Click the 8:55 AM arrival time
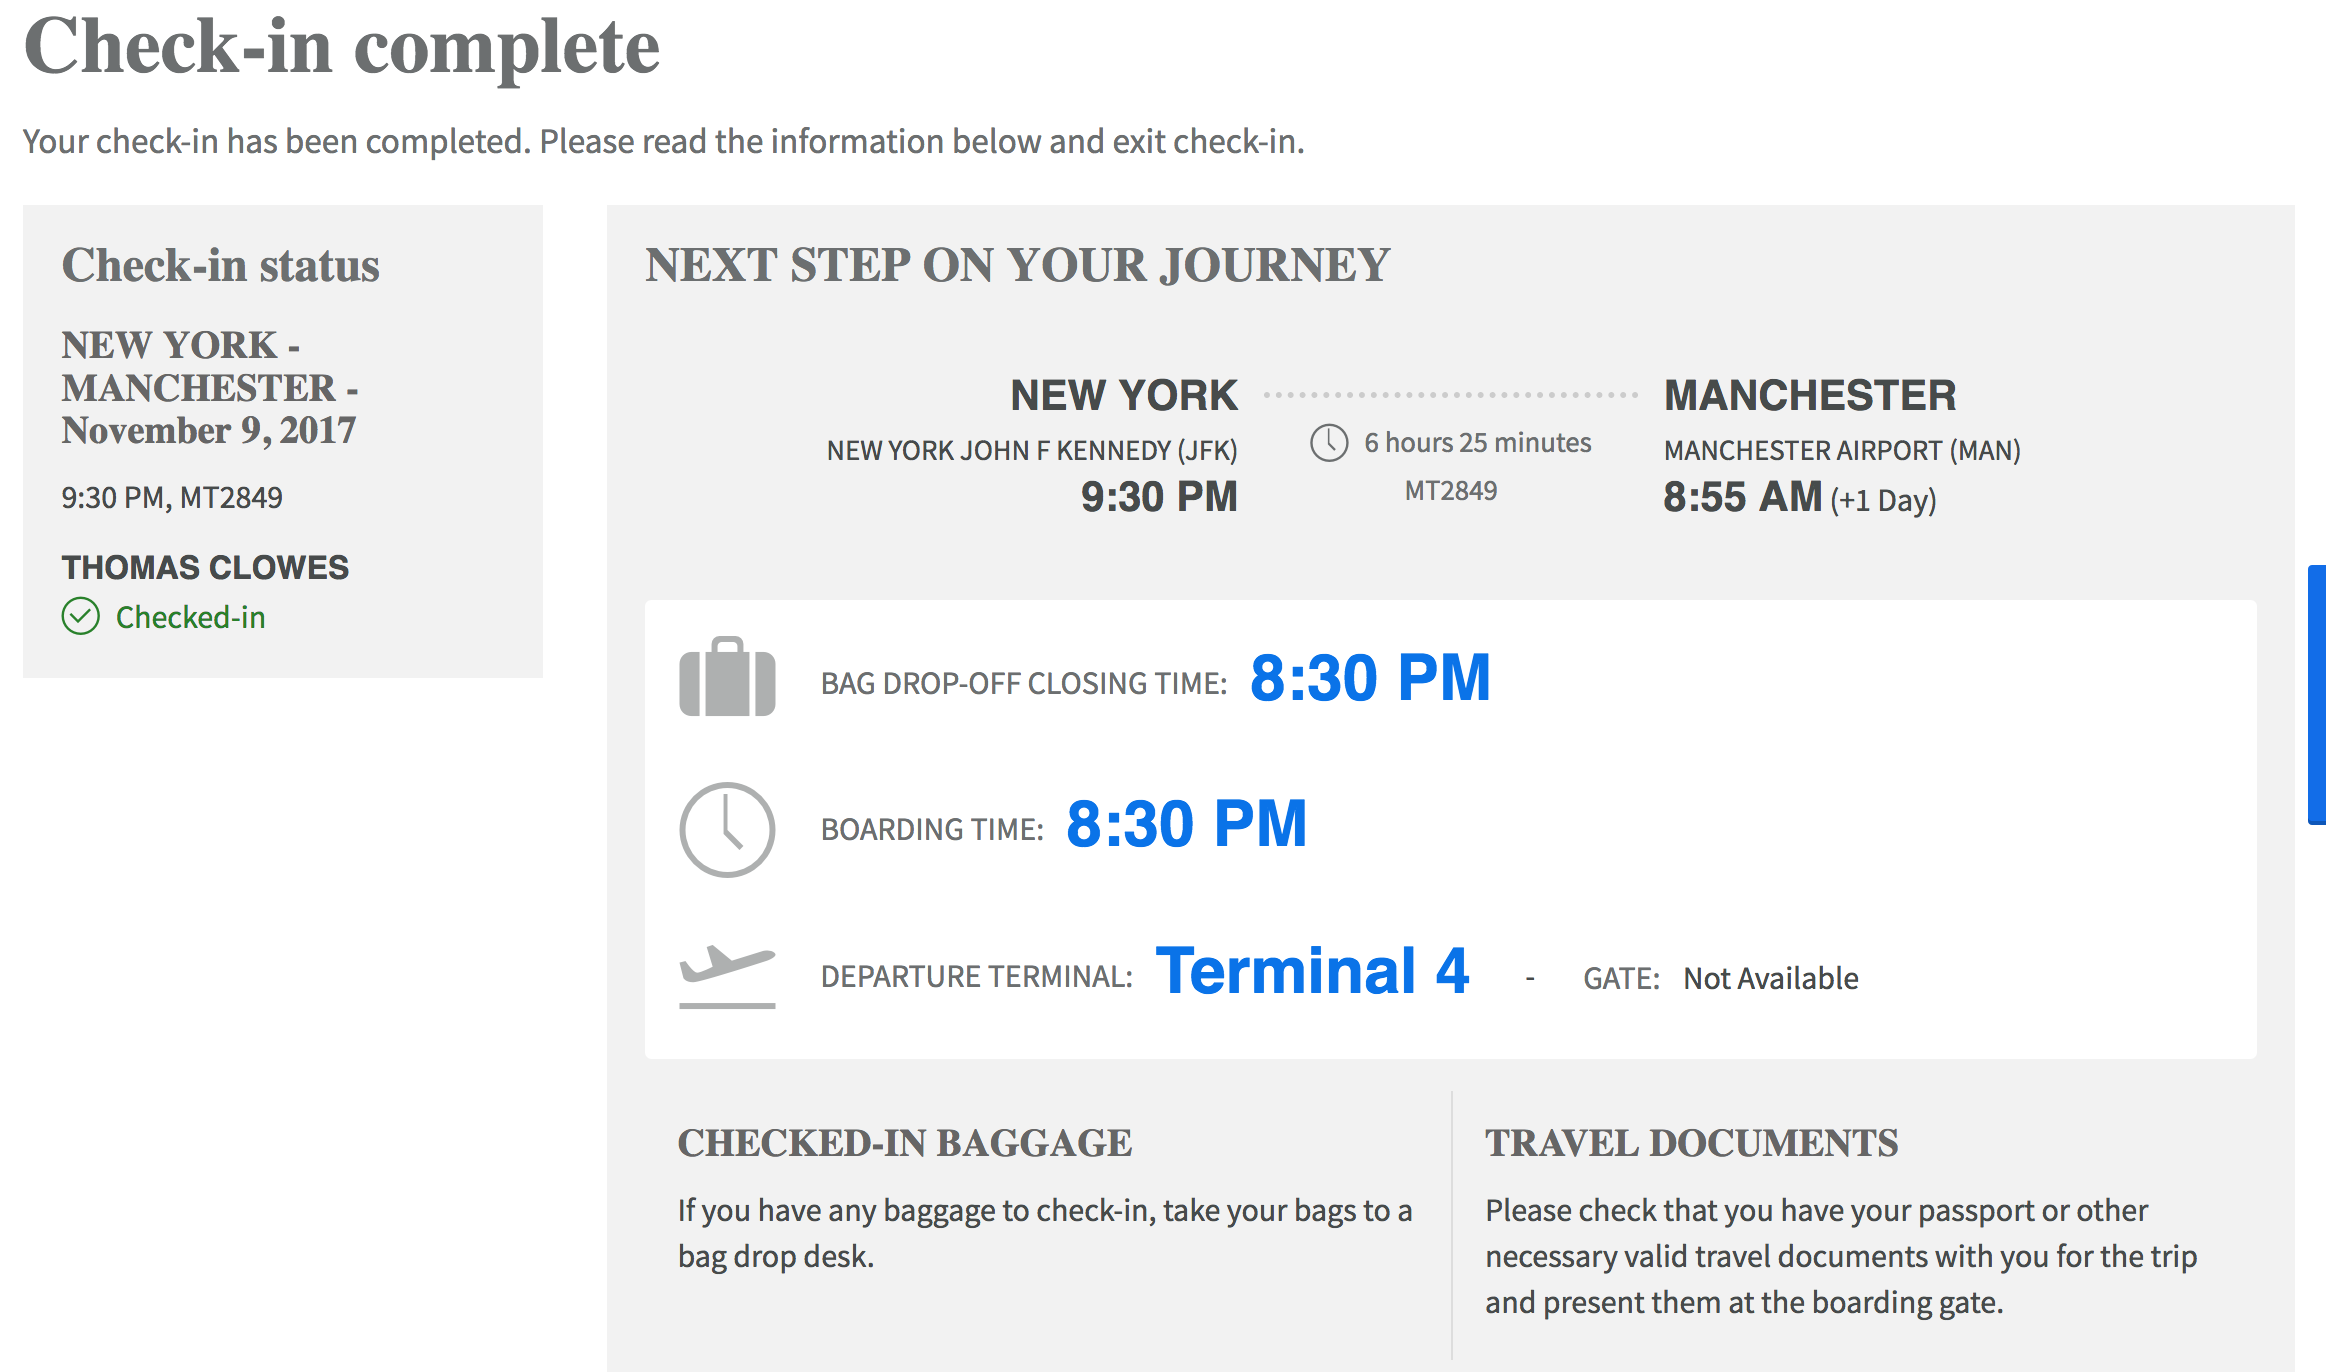Screen dimensions: 2326x1372 click(1742, 497)
